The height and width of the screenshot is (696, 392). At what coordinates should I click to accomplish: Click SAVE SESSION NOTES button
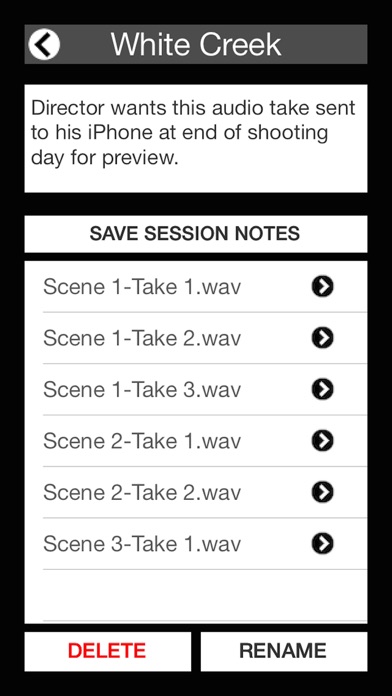pyautogui.click(x=196, y=234)
